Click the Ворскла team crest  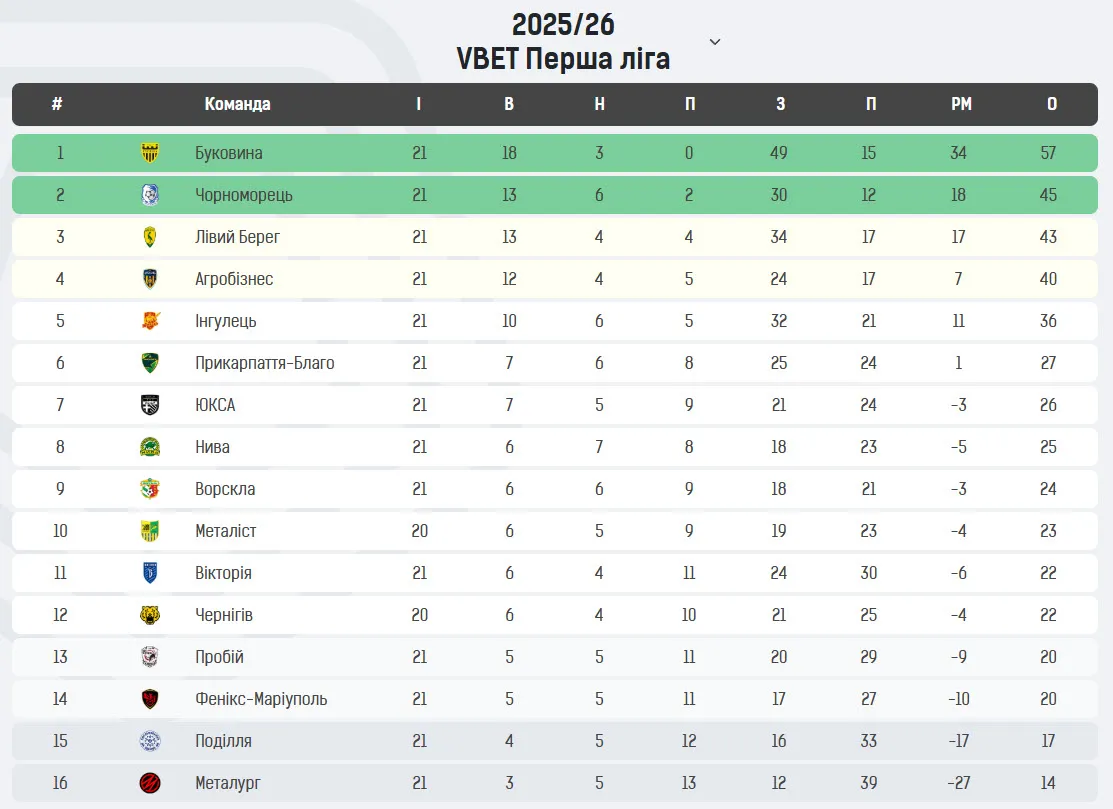pyautogui.click(x=150, y=489)
